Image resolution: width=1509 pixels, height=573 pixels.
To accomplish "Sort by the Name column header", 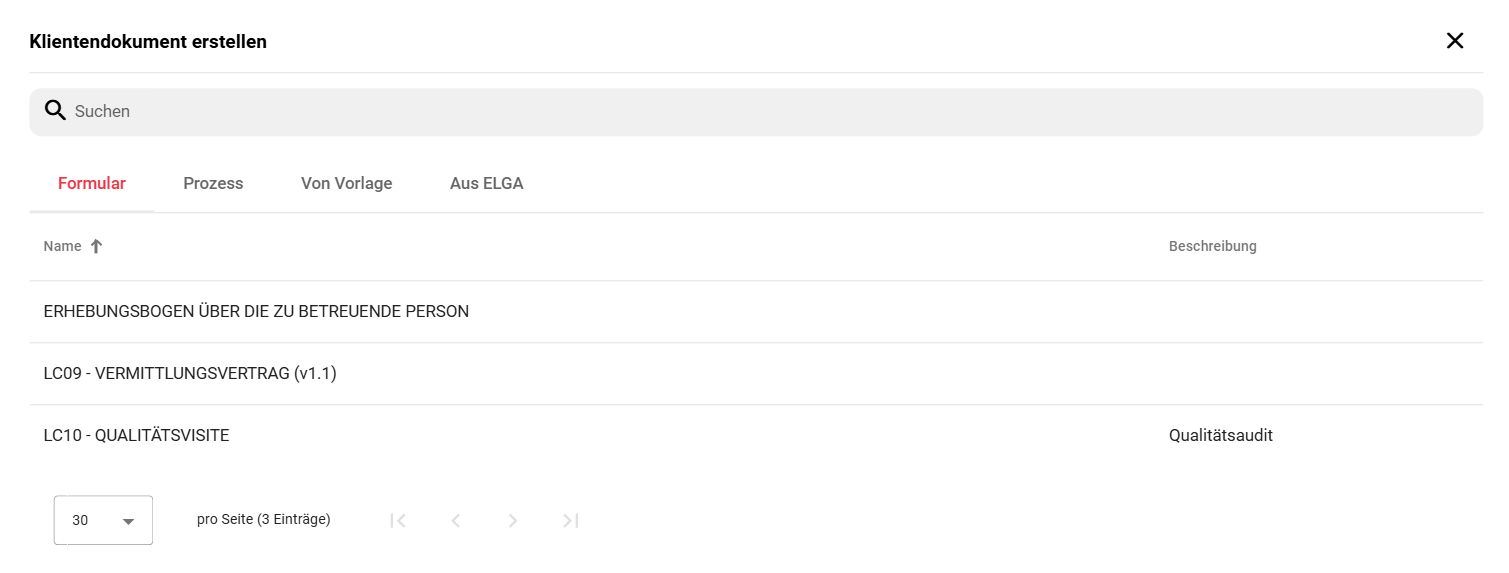I will tap(62, 246).
